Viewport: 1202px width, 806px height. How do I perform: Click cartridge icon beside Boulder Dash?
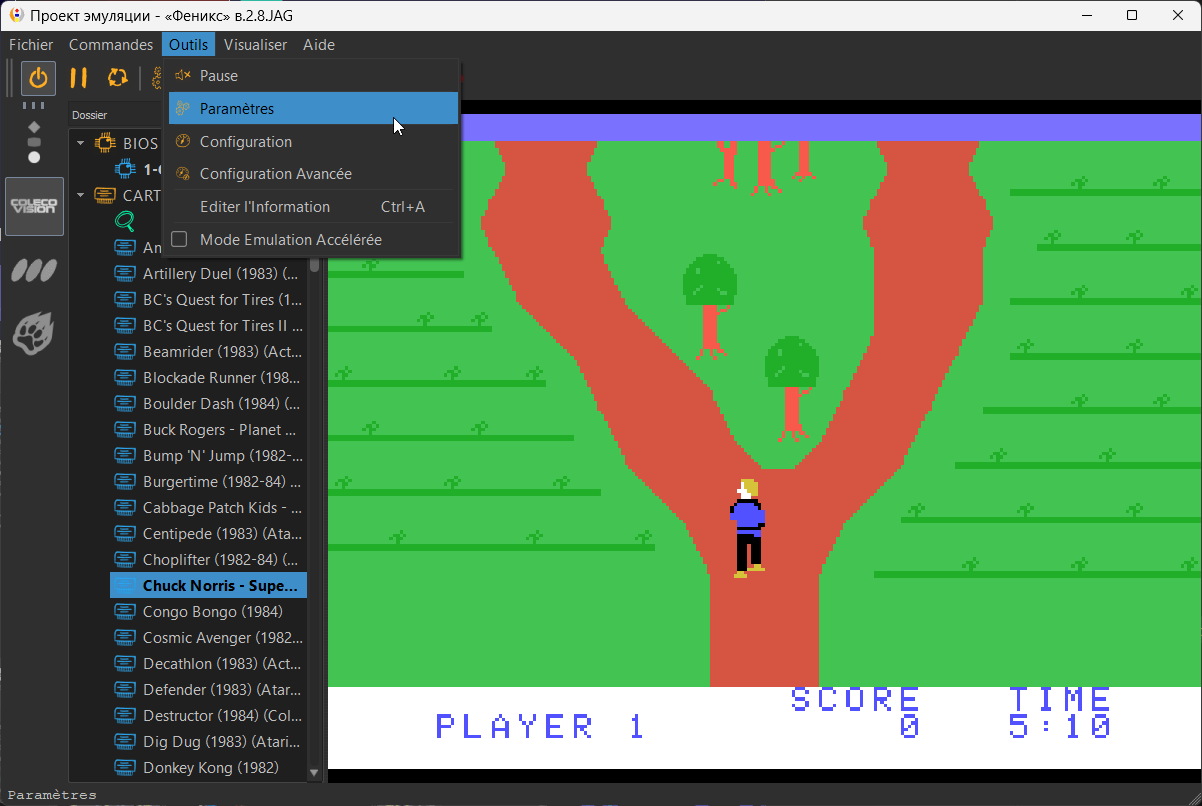coord(125,403)
